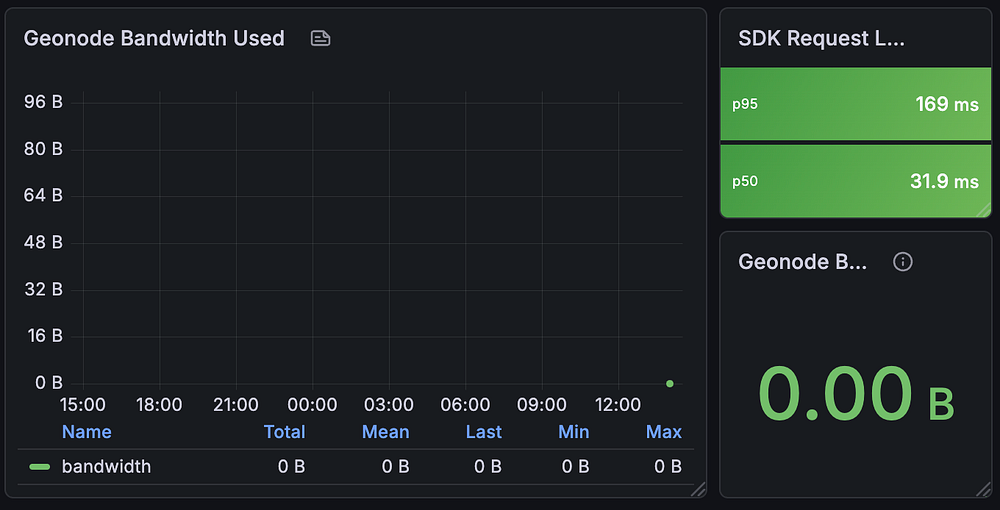
Task: Click resize handle of bottom-right stat panel
Action: click(985, 488)
